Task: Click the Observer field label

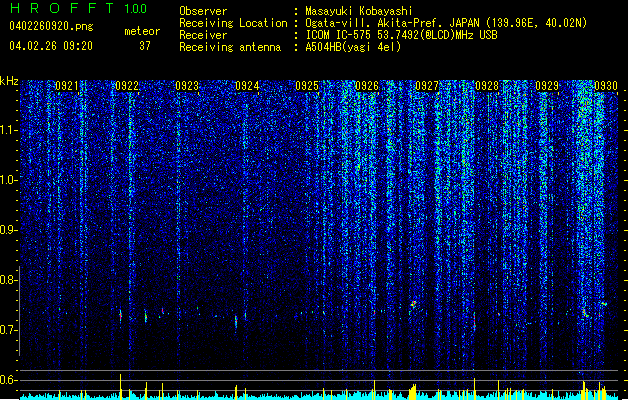Action: (x=203, y=11)
